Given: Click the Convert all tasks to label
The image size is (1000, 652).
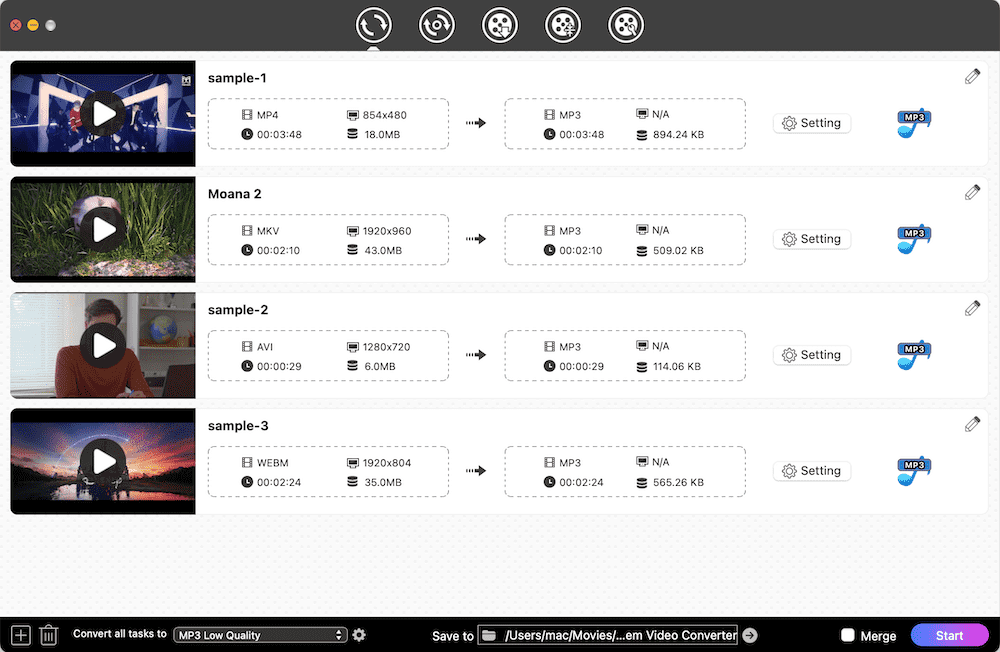Looking at the screenshot, I should pyautogui.click(x=119, y=633).
